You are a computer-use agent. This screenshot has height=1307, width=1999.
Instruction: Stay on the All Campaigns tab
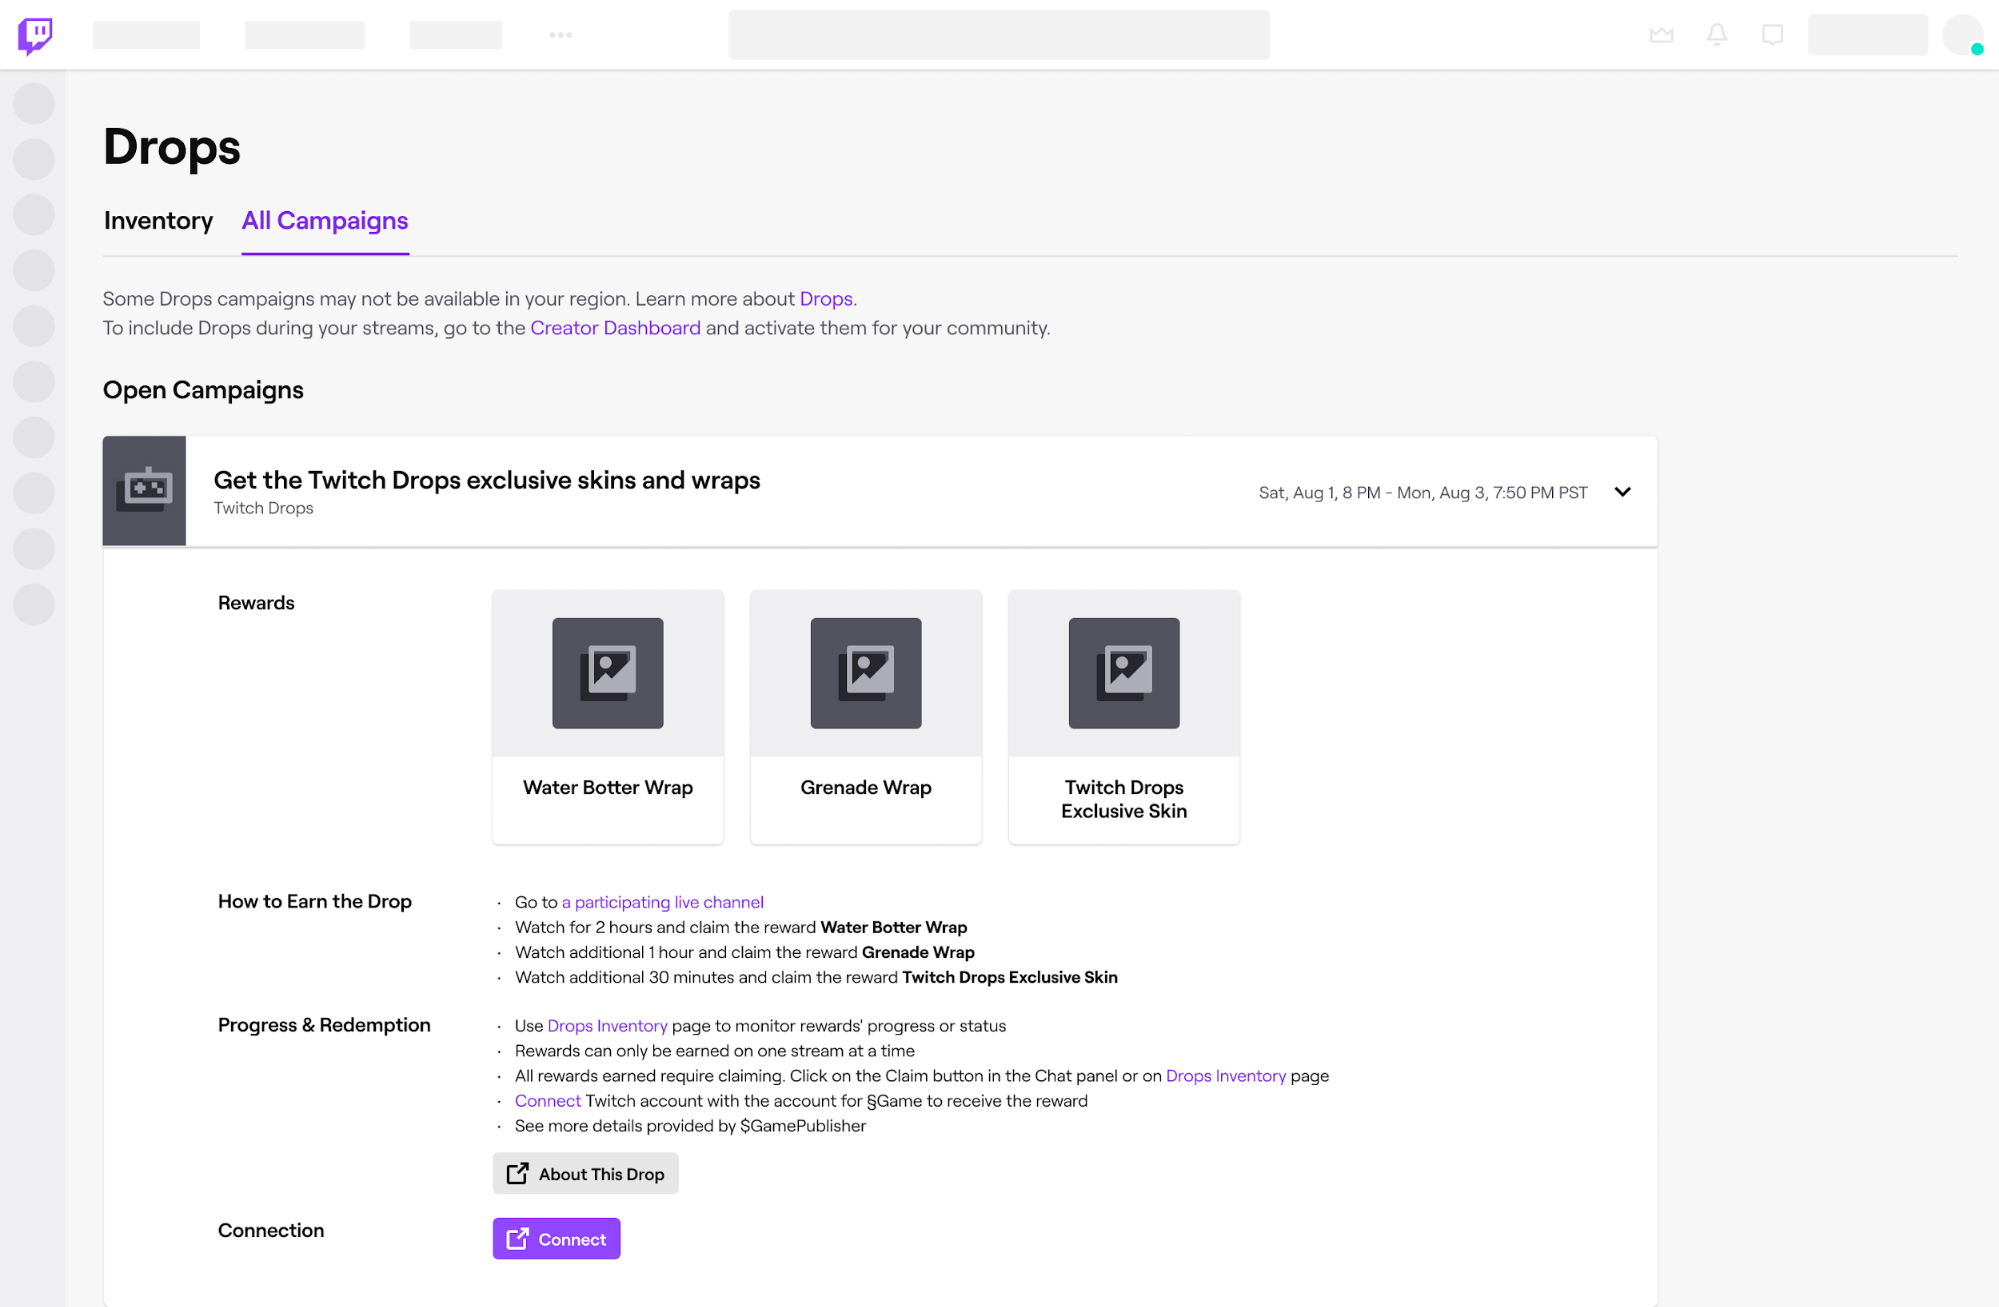click(324, 221)
